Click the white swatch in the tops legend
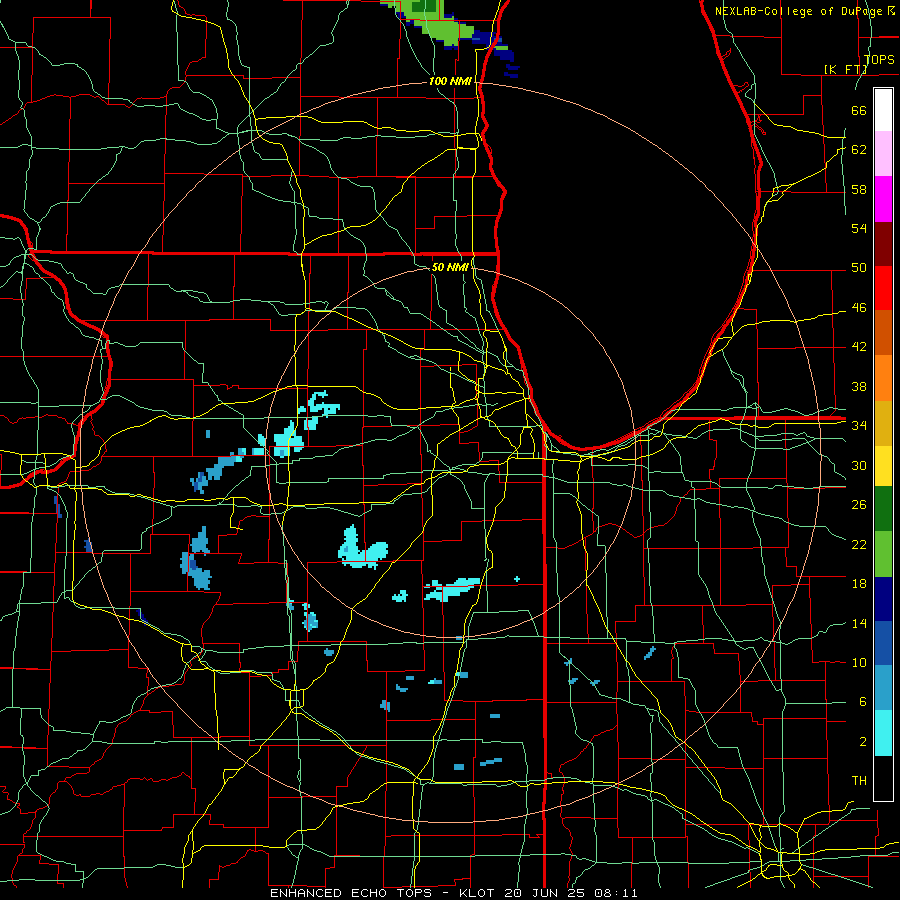 point(883,110)
